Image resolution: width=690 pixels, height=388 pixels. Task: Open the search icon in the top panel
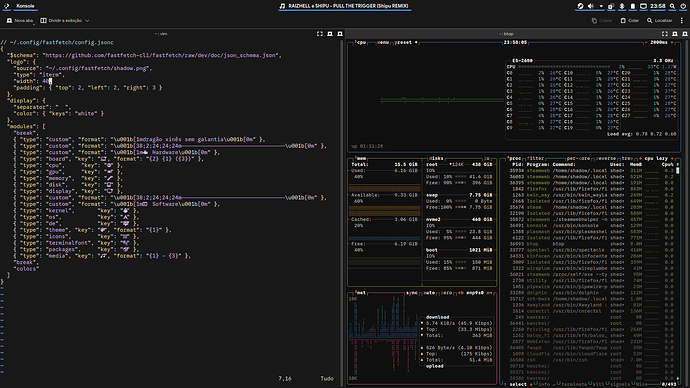coord(672,6)
